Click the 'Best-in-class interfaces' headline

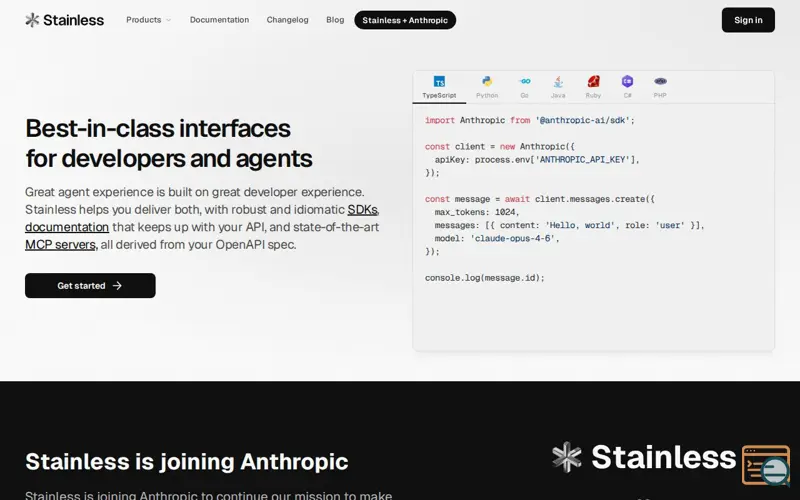pos(158,128)
